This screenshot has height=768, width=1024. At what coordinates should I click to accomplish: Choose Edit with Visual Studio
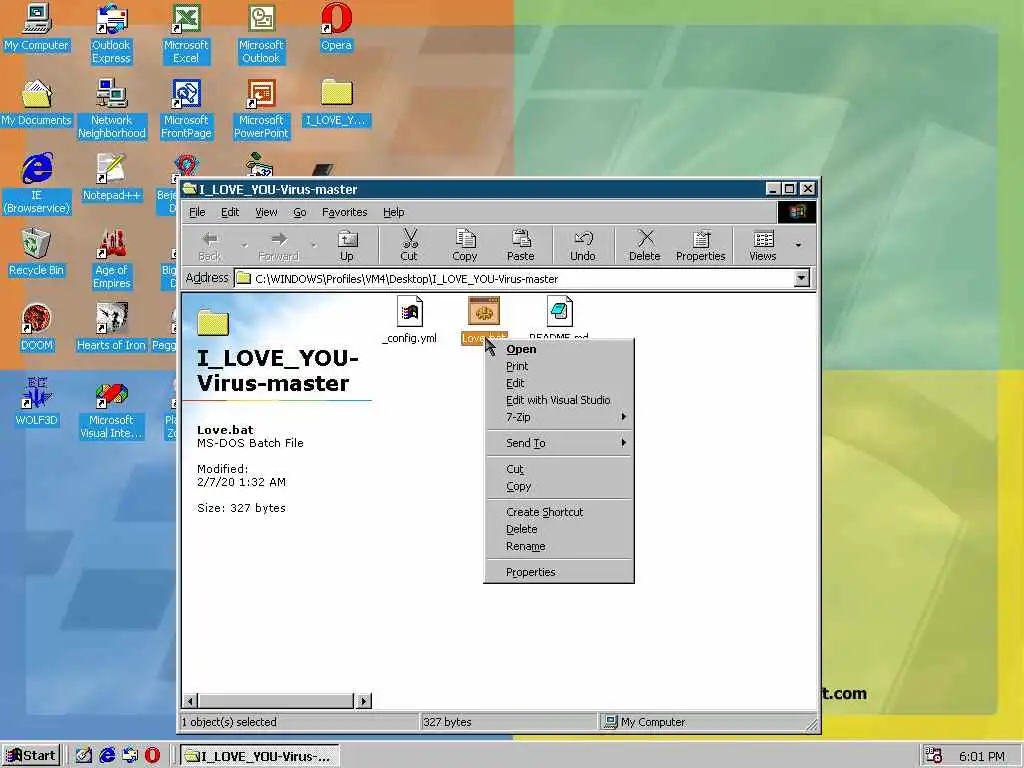559,400
